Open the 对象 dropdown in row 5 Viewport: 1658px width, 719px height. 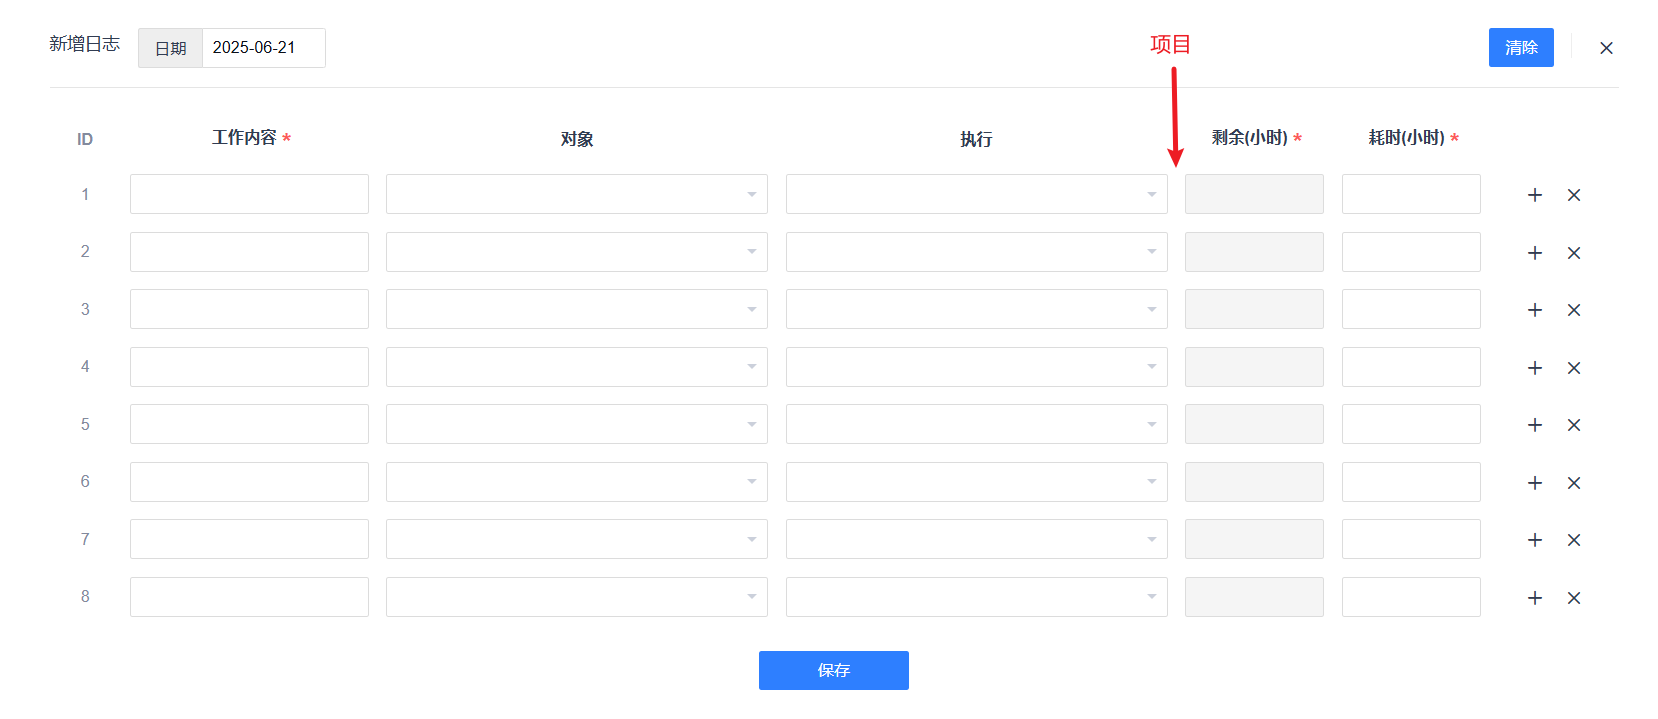click(577, 424)
